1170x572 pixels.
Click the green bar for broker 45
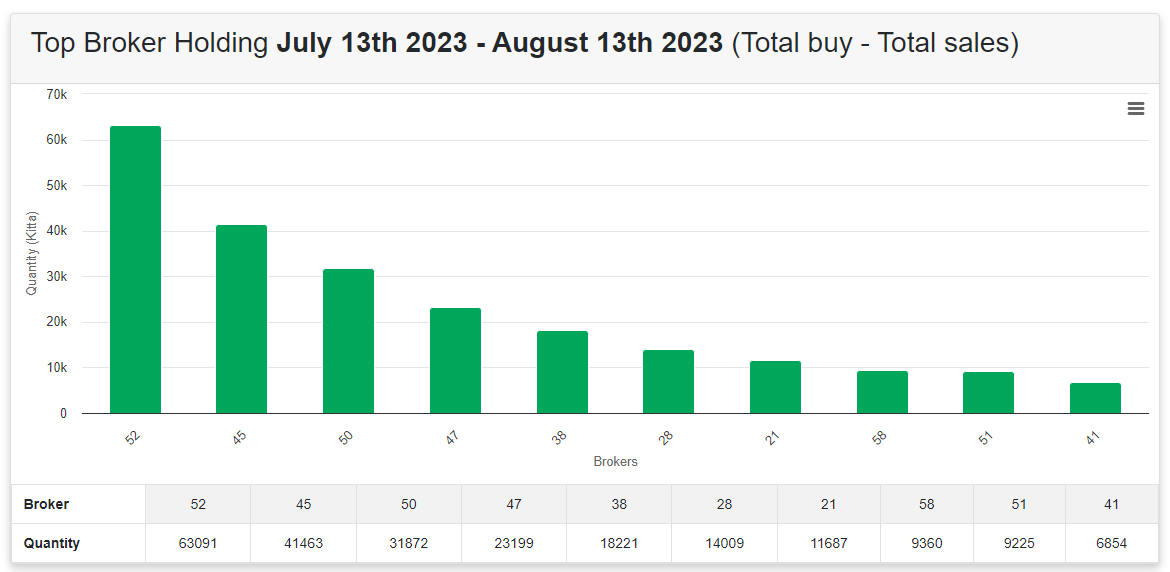242,319
